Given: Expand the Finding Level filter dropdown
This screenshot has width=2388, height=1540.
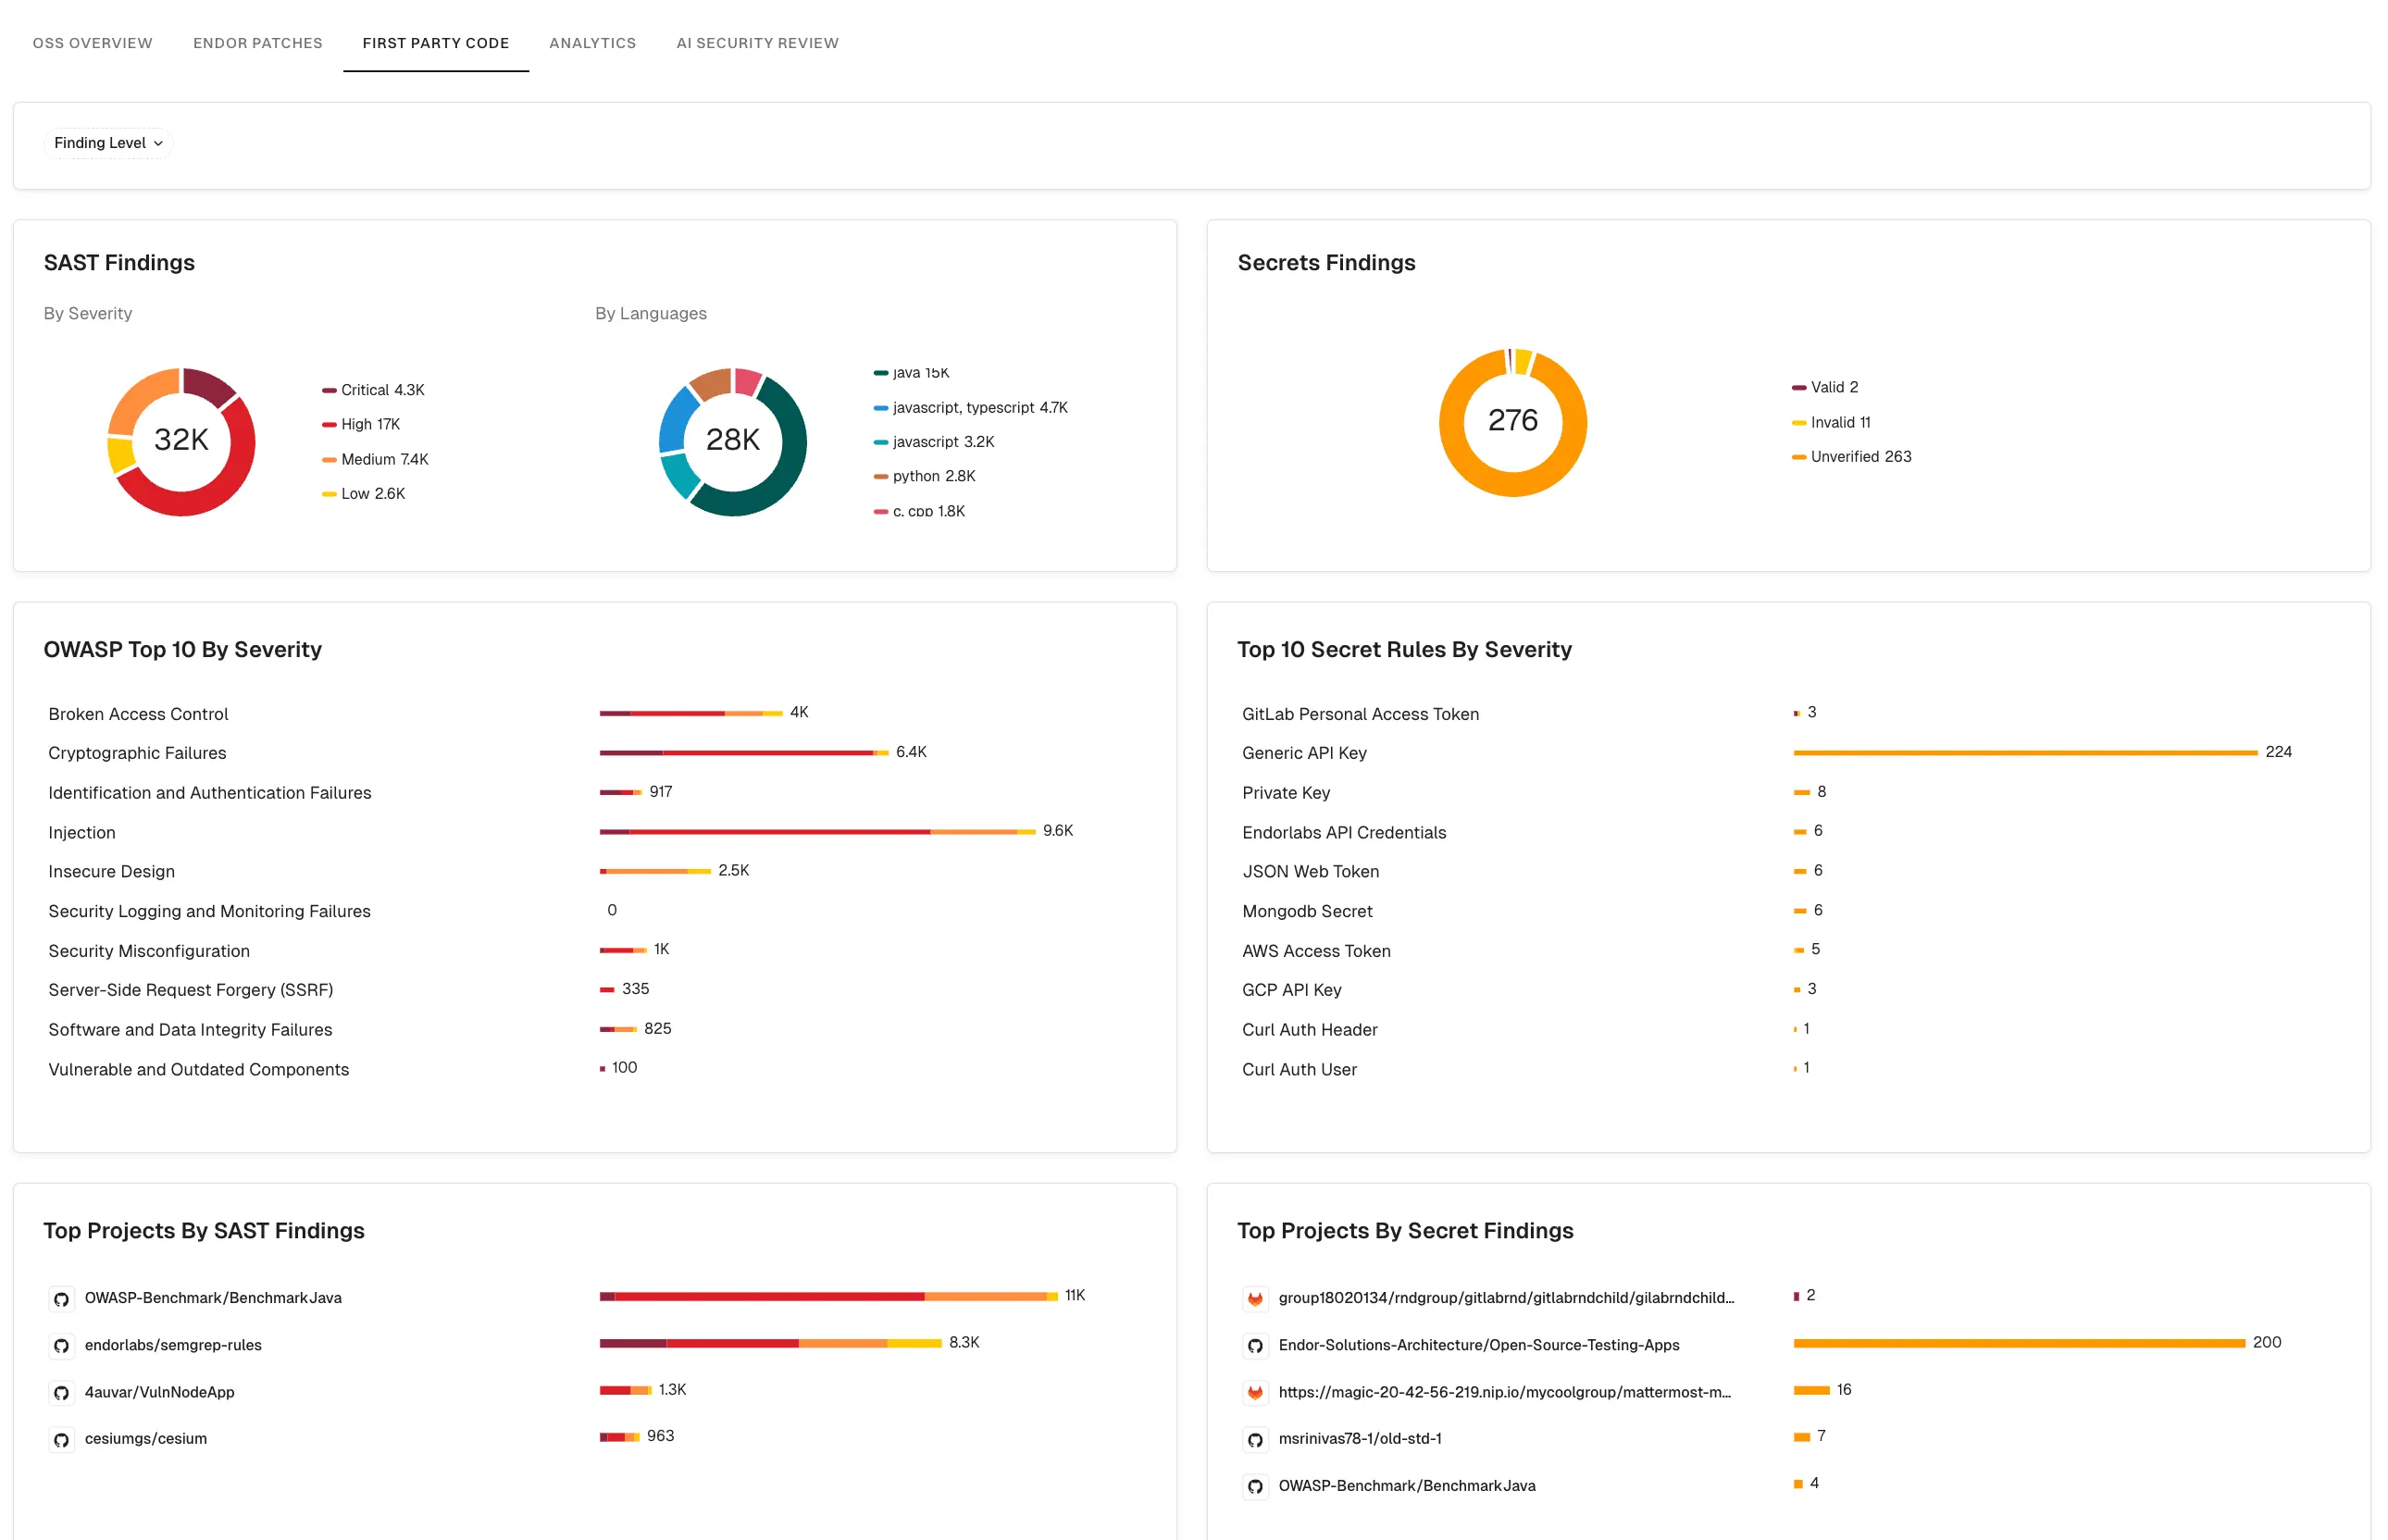Looking at the screenshot, I should click(x=108, y=143).
